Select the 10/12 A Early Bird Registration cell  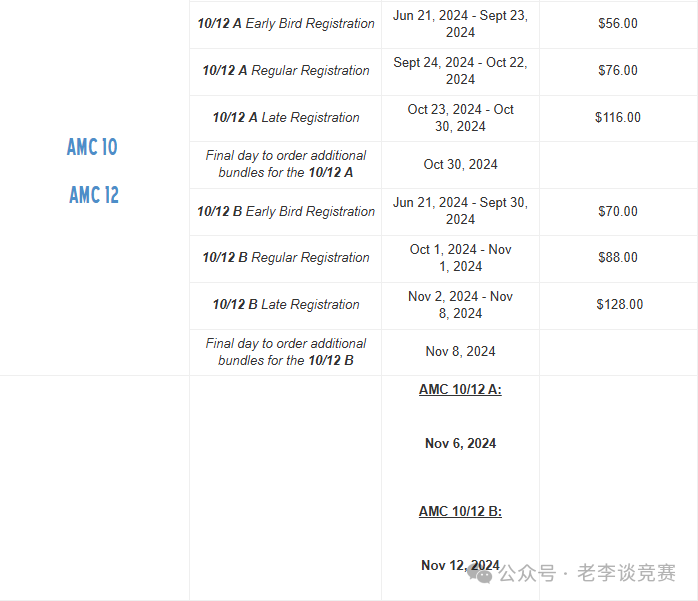(x=286, y=24)
